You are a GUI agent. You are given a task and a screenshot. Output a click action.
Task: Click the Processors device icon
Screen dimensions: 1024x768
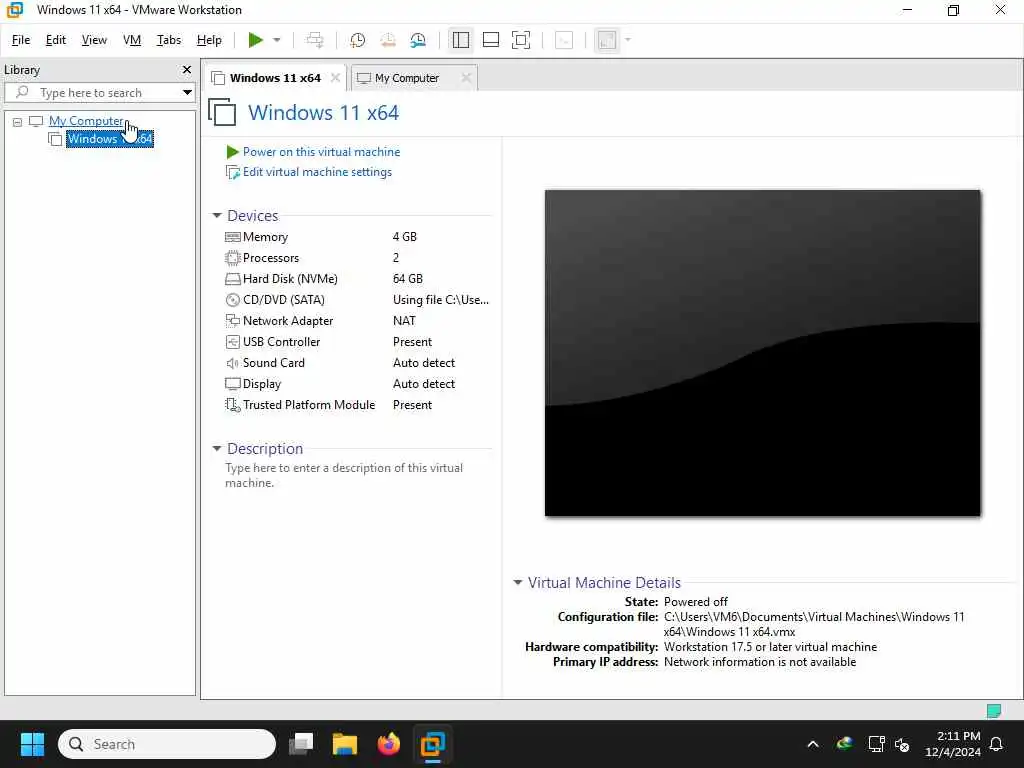point(232,258)
